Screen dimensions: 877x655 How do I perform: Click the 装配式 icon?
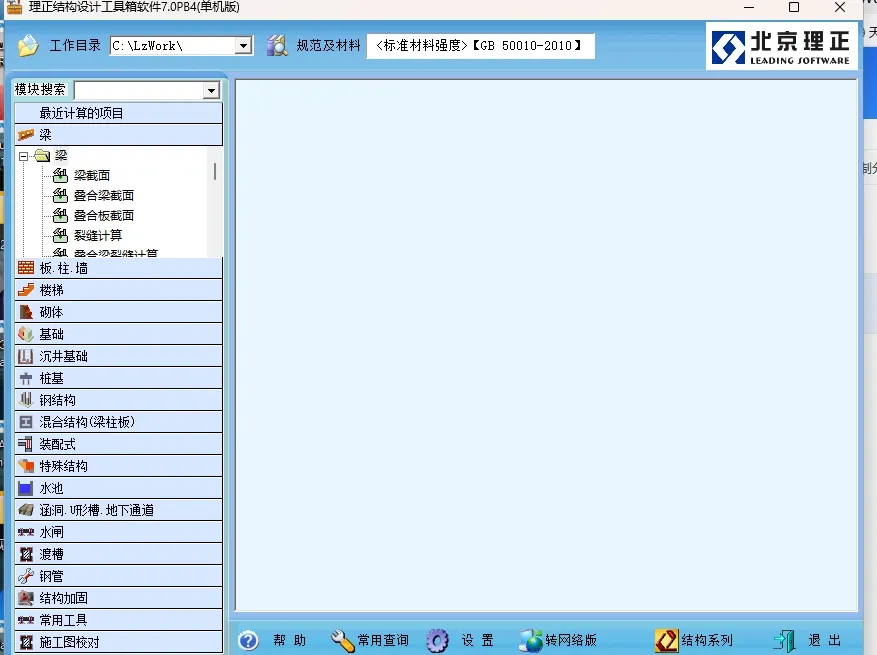(x=26, y=444)
